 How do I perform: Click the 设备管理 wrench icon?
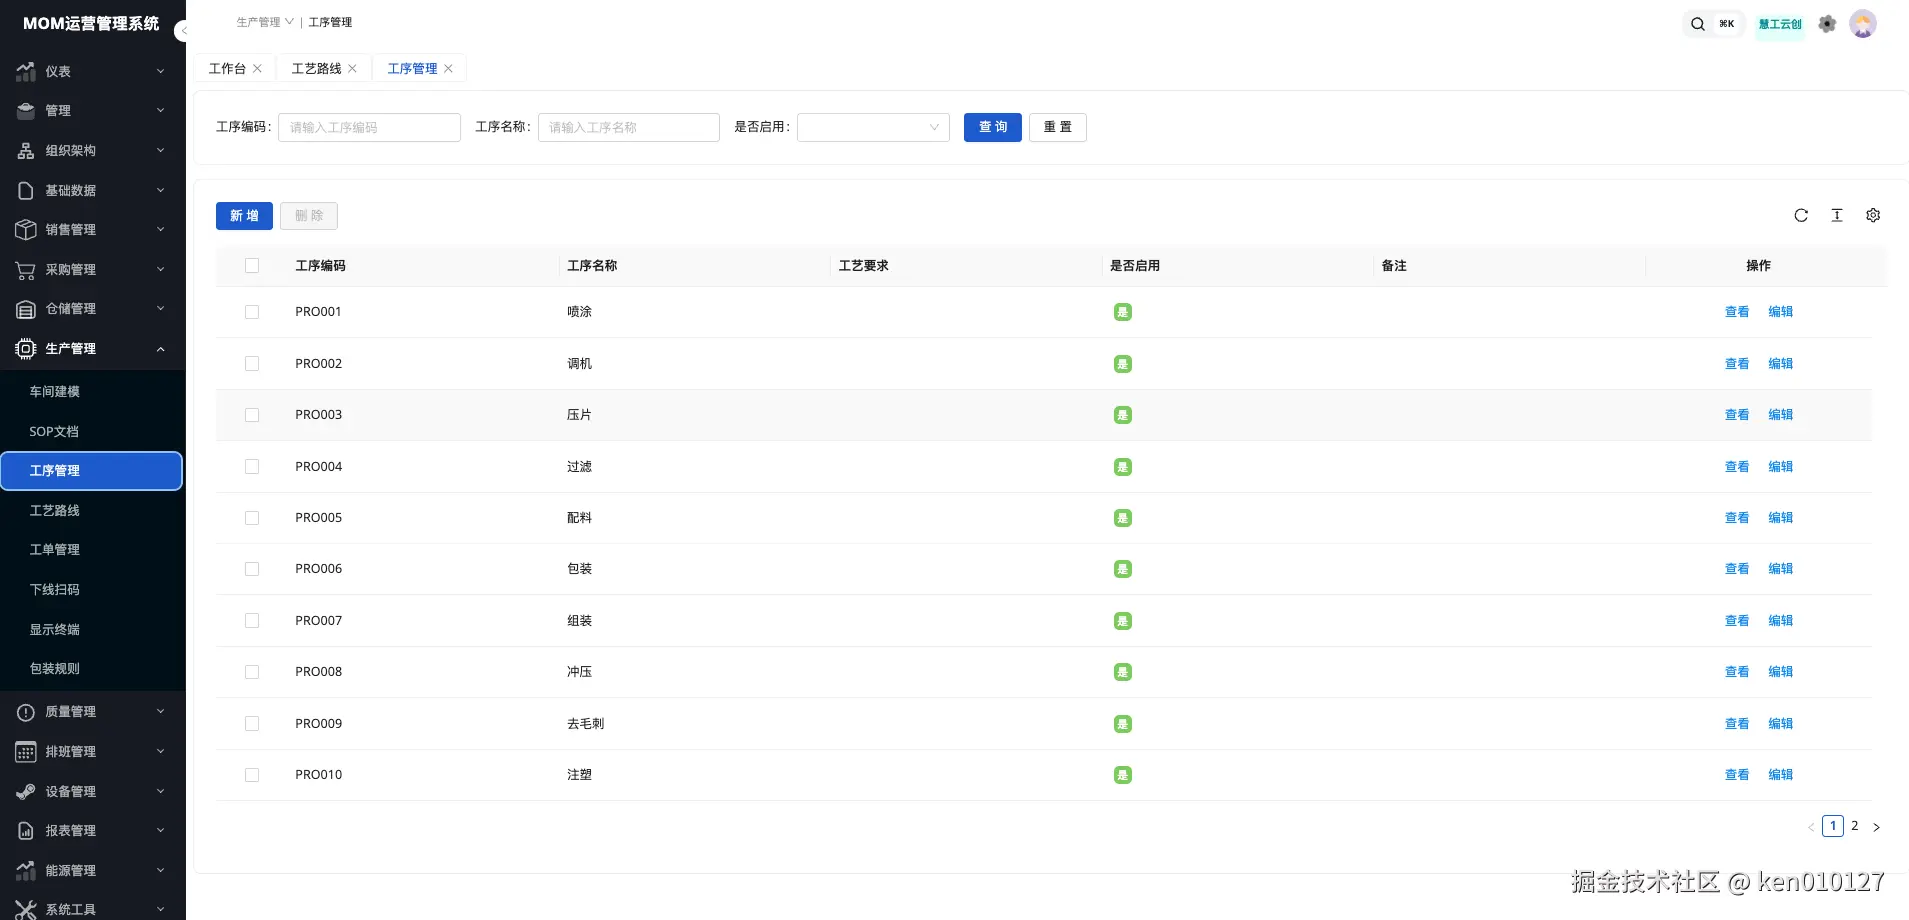click(26, 791)
